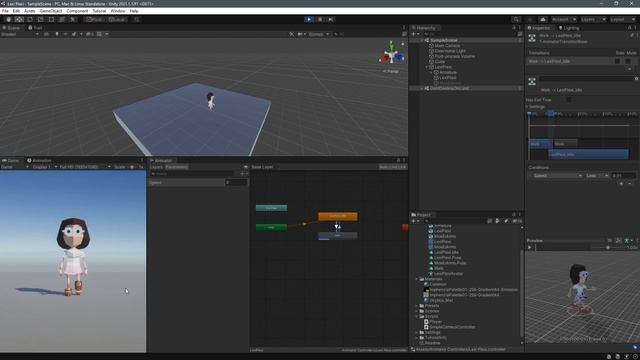Viewport: 640px width, 360px height.
Task: Open the GameObject menu
Action: (x=51, y=11)
